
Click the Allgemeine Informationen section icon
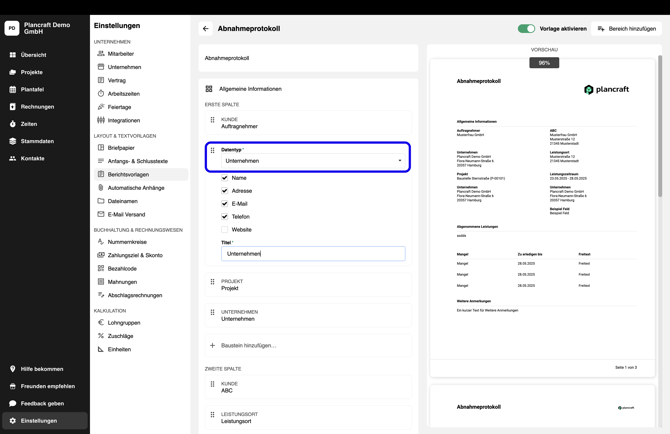pyautogui.click(x=209, y=89)
